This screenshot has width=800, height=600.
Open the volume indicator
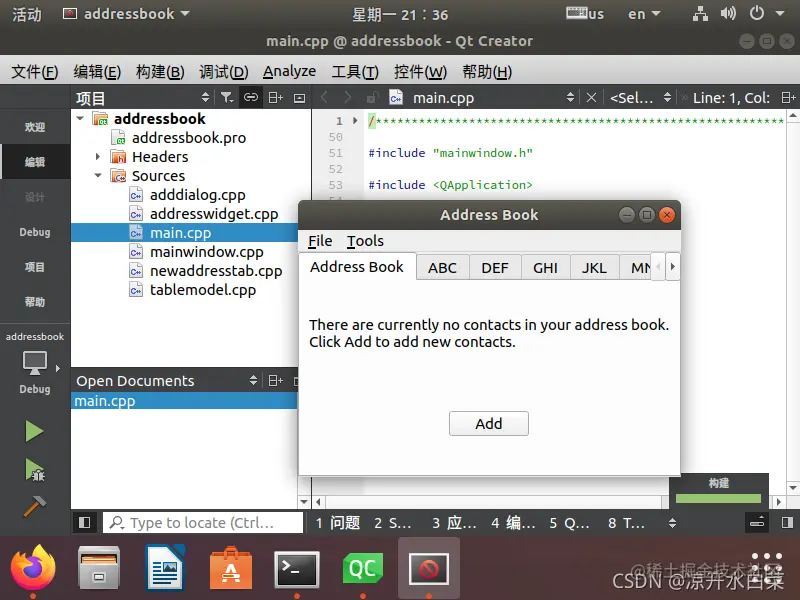[728, 13]
